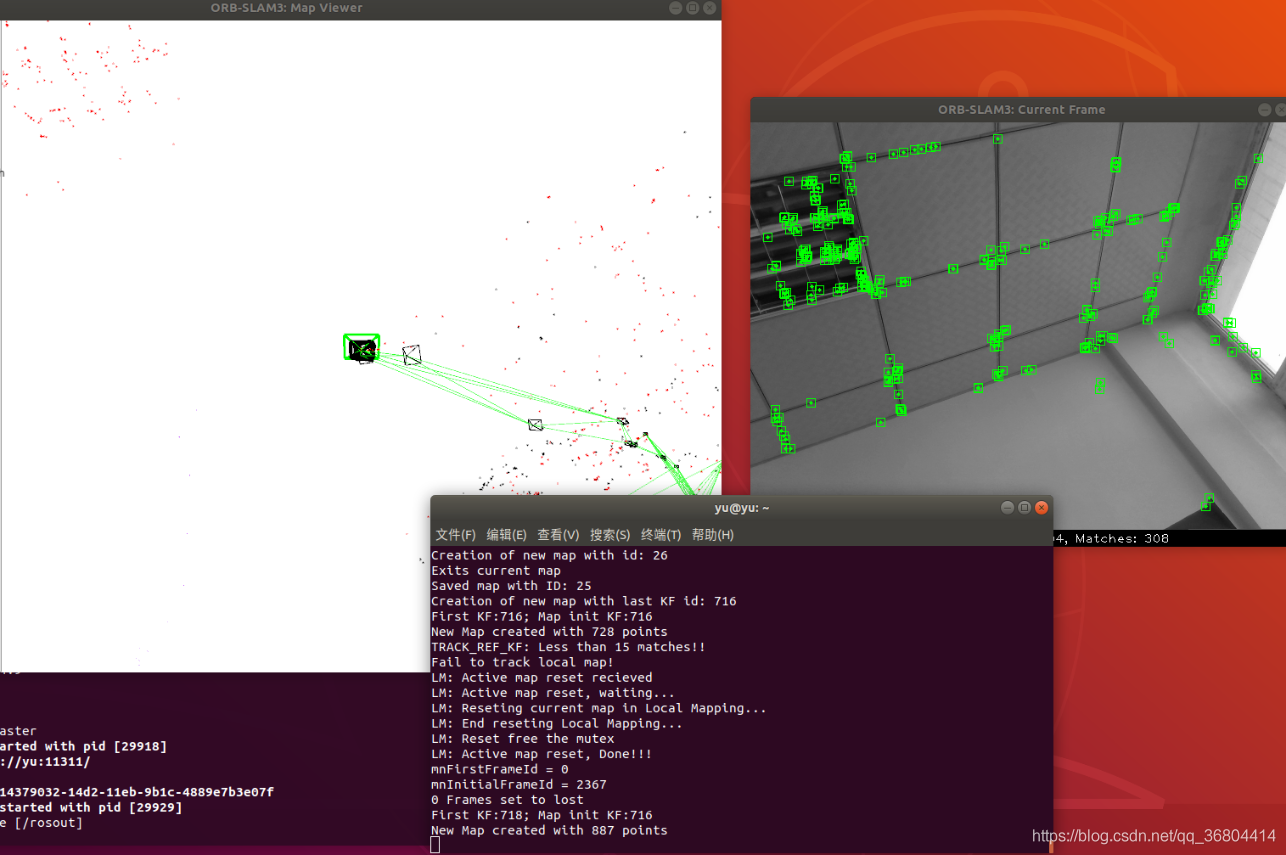1286x855 pixels.
Task: Open the 帮助(H) menu in the terminal
Action: tap(713, 535)
